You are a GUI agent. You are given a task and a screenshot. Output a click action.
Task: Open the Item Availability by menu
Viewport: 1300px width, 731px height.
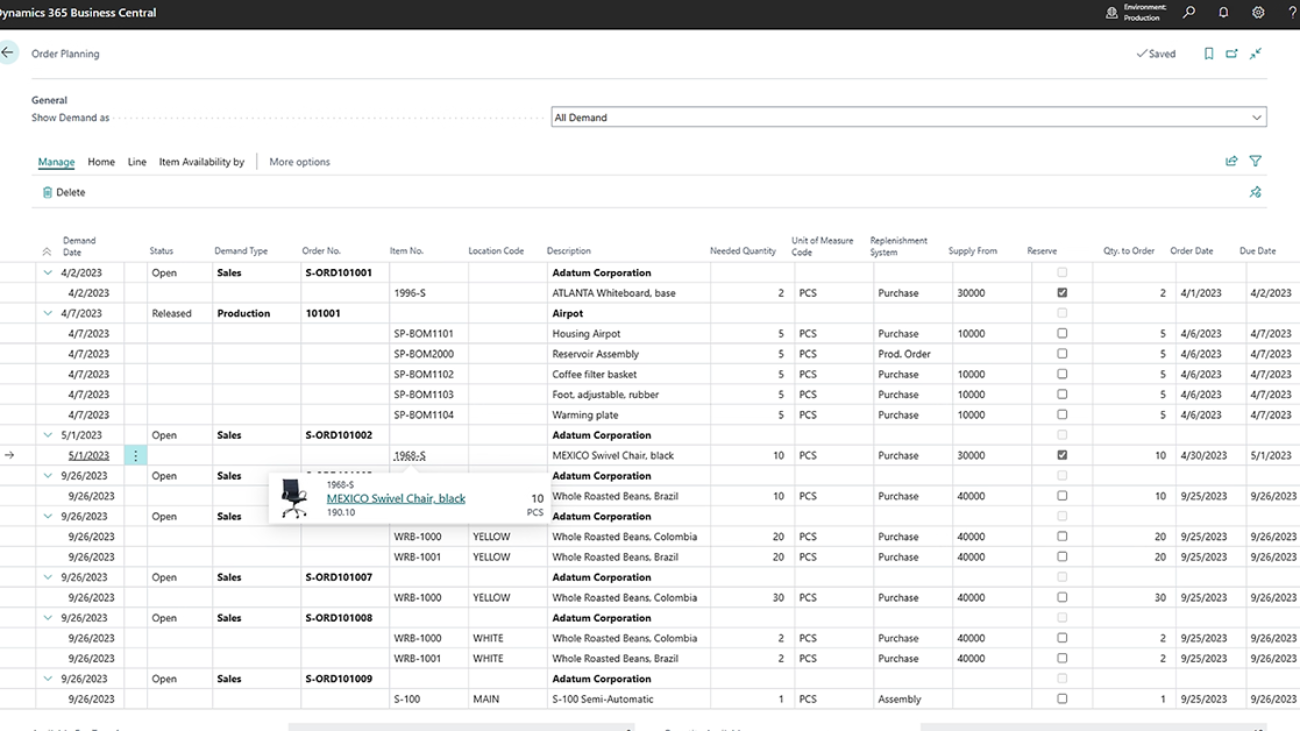[201, 162]
